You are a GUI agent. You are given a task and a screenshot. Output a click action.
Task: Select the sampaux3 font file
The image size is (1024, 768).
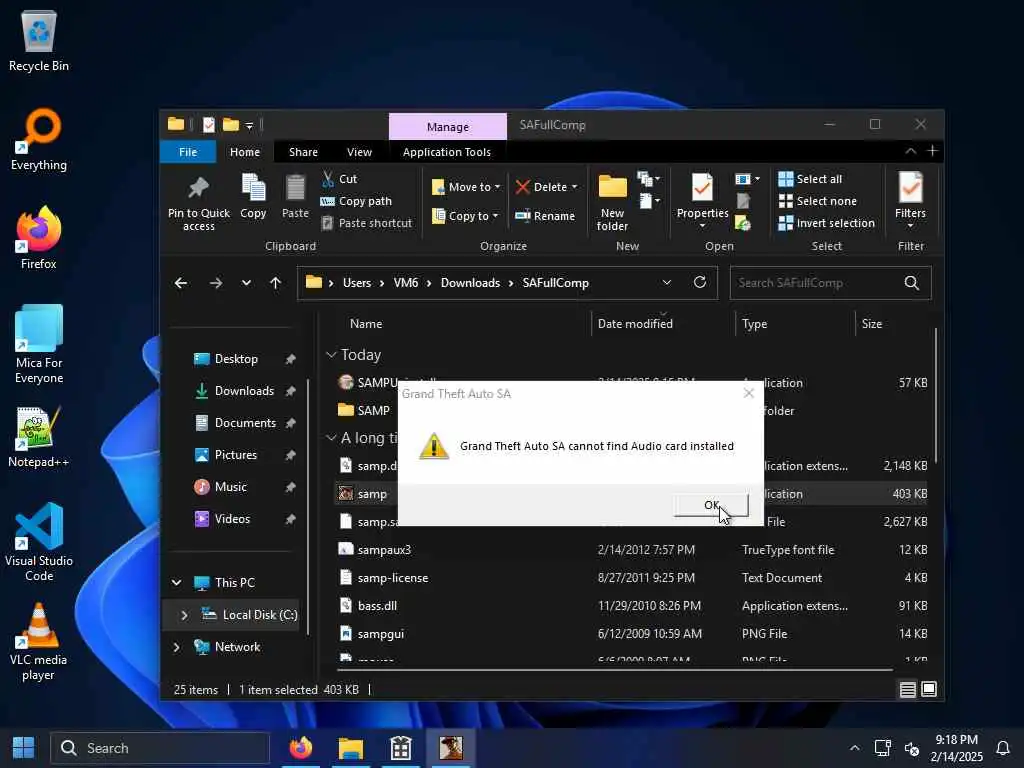(x=384, y=550)
